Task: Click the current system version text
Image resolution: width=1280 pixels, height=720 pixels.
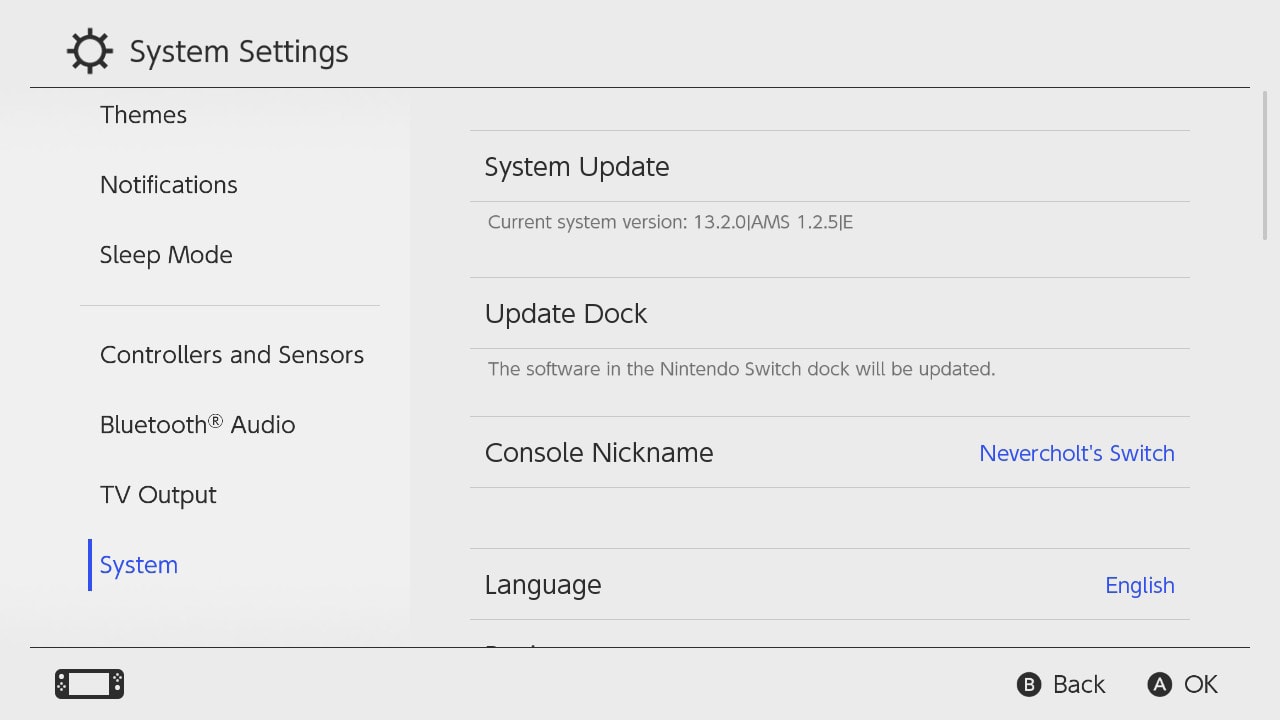Action: [669, 222]
